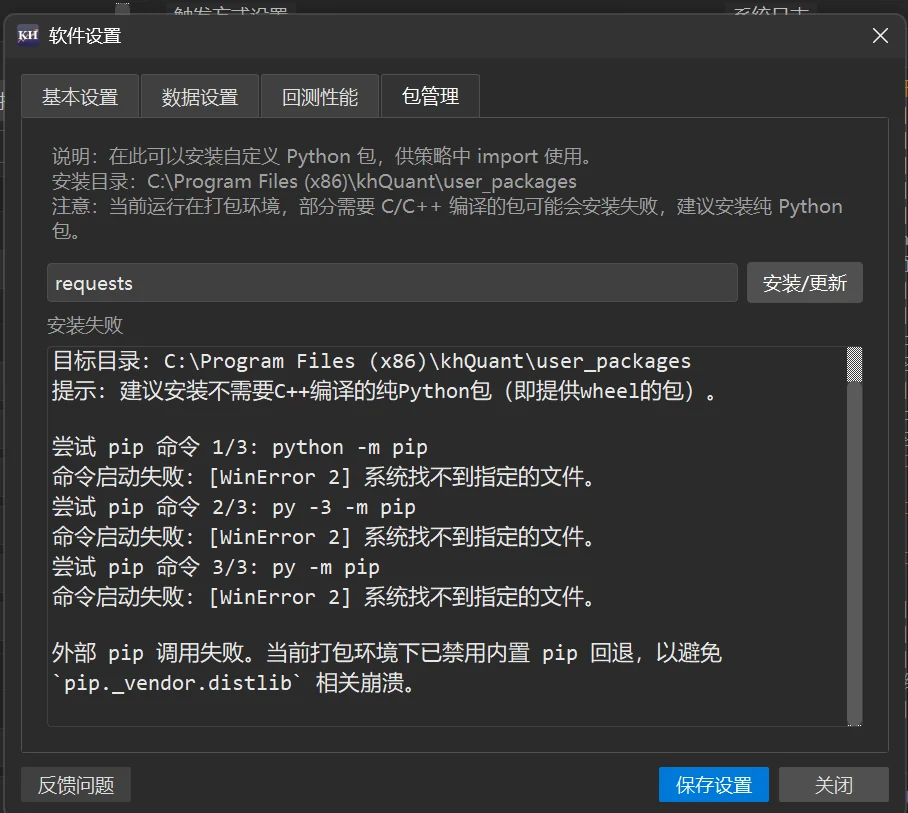The image size is (908, 813).
Task: Select the 包管理 tab
Action: point(430,96)
